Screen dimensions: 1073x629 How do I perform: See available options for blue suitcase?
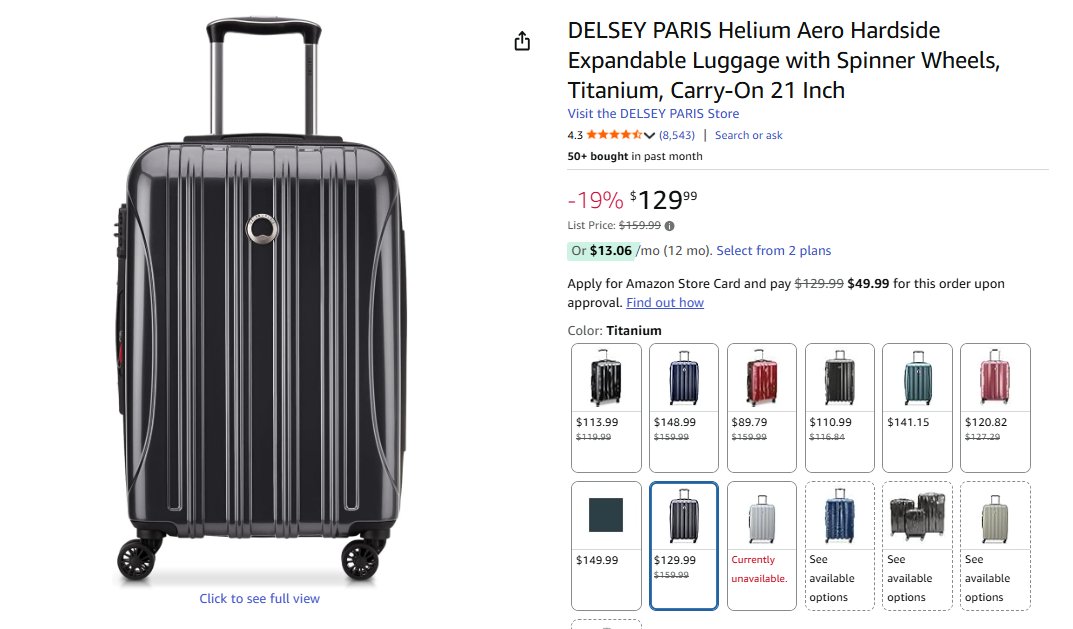840,545
